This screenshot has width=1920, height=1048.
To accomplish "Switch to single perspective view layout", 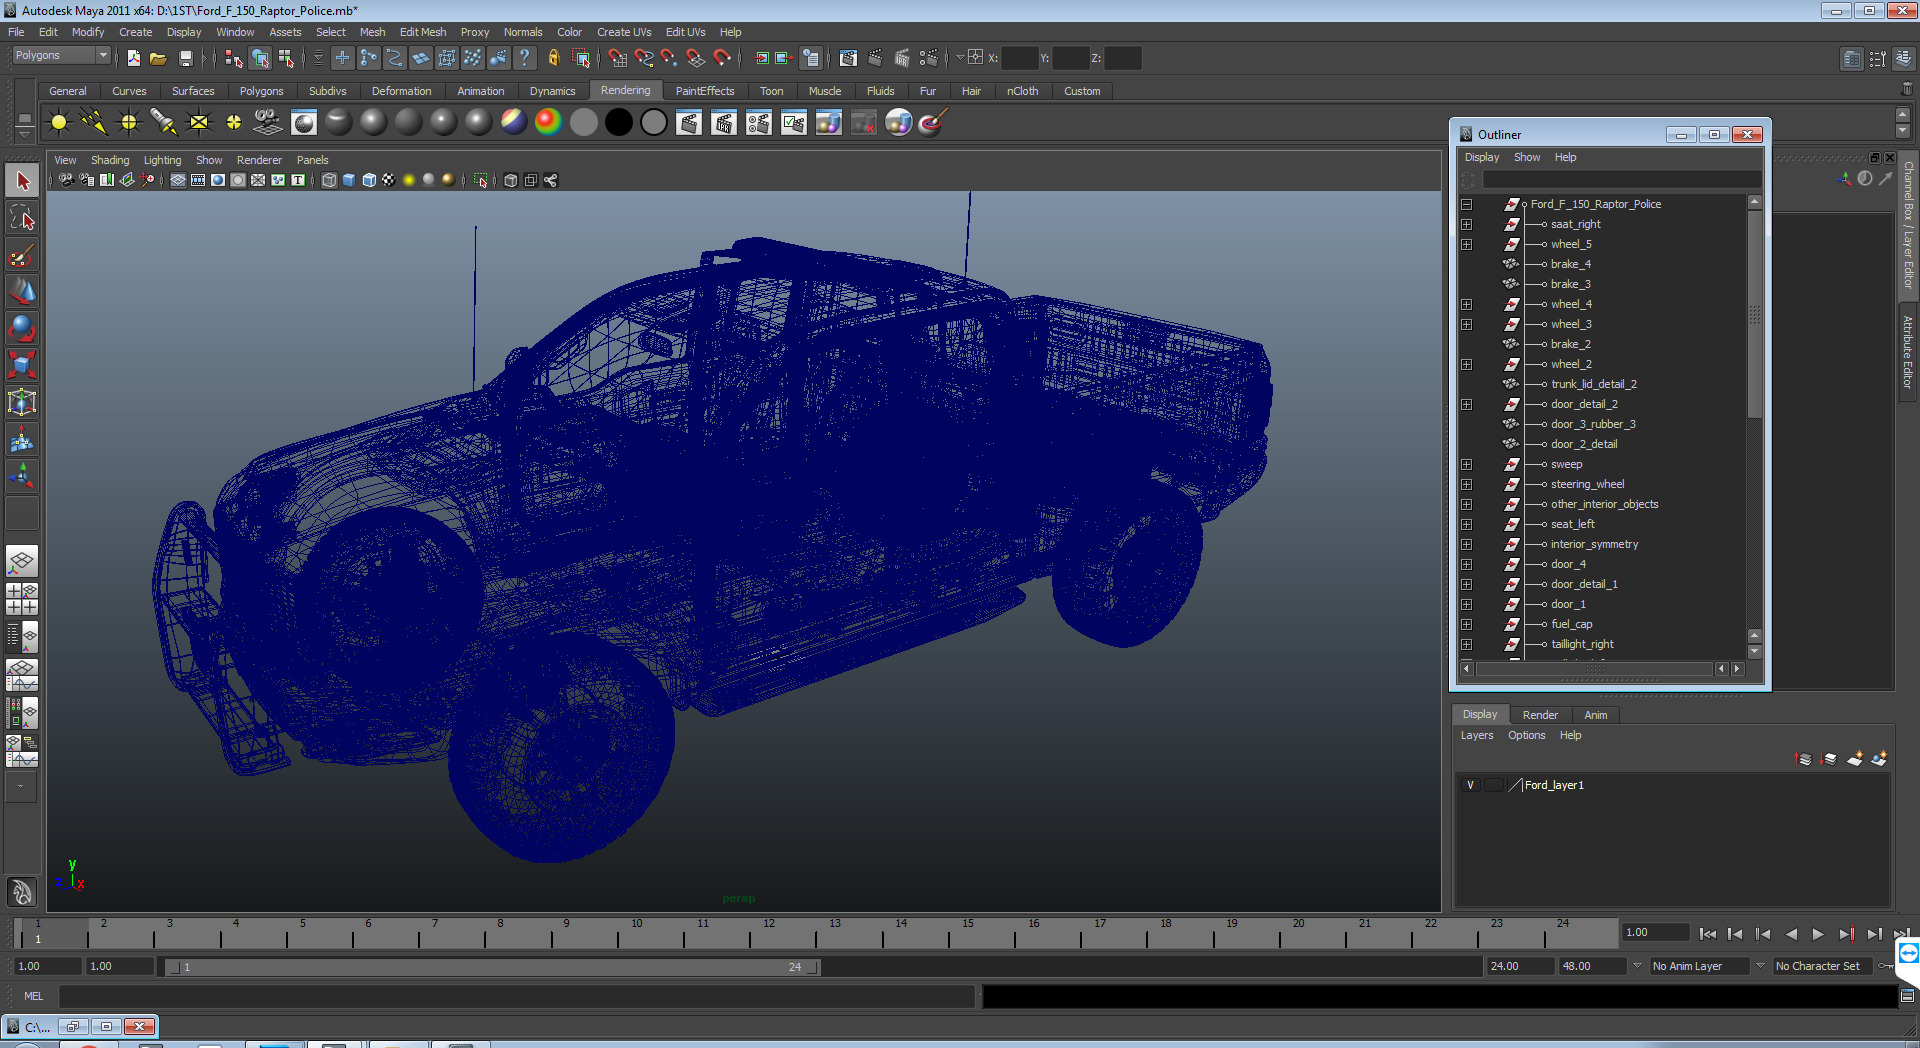I will [x=22, y=561].
